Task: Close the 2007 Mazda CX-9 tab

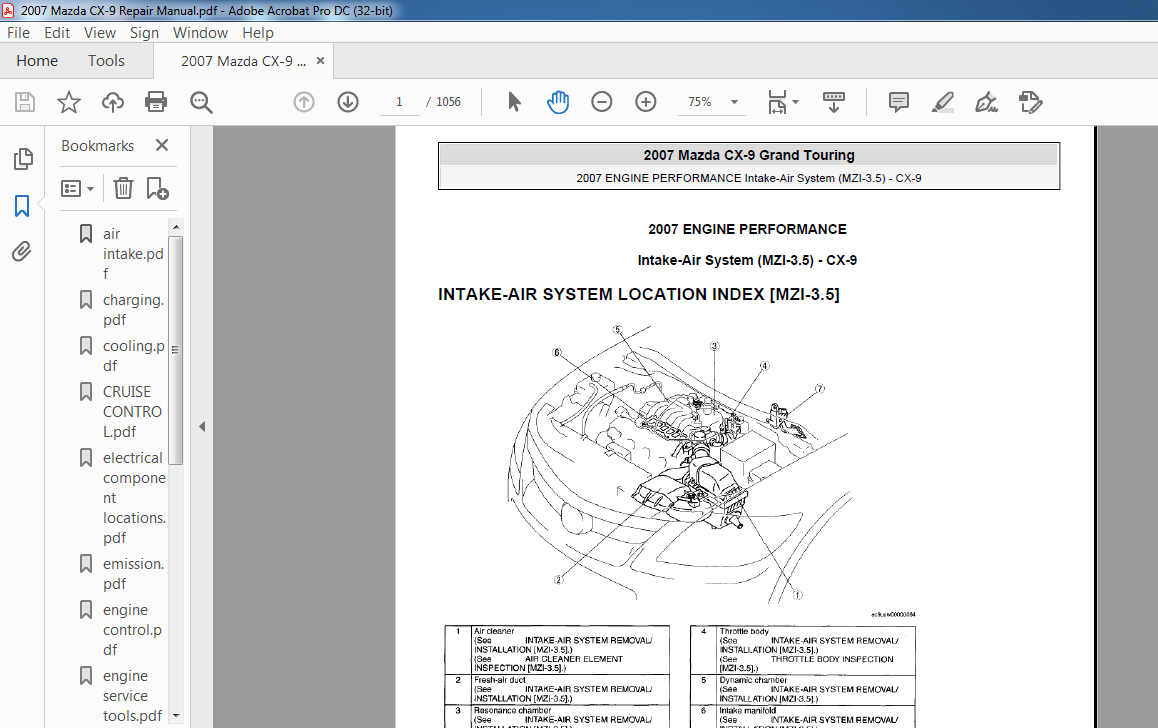Action: [321, 61]
